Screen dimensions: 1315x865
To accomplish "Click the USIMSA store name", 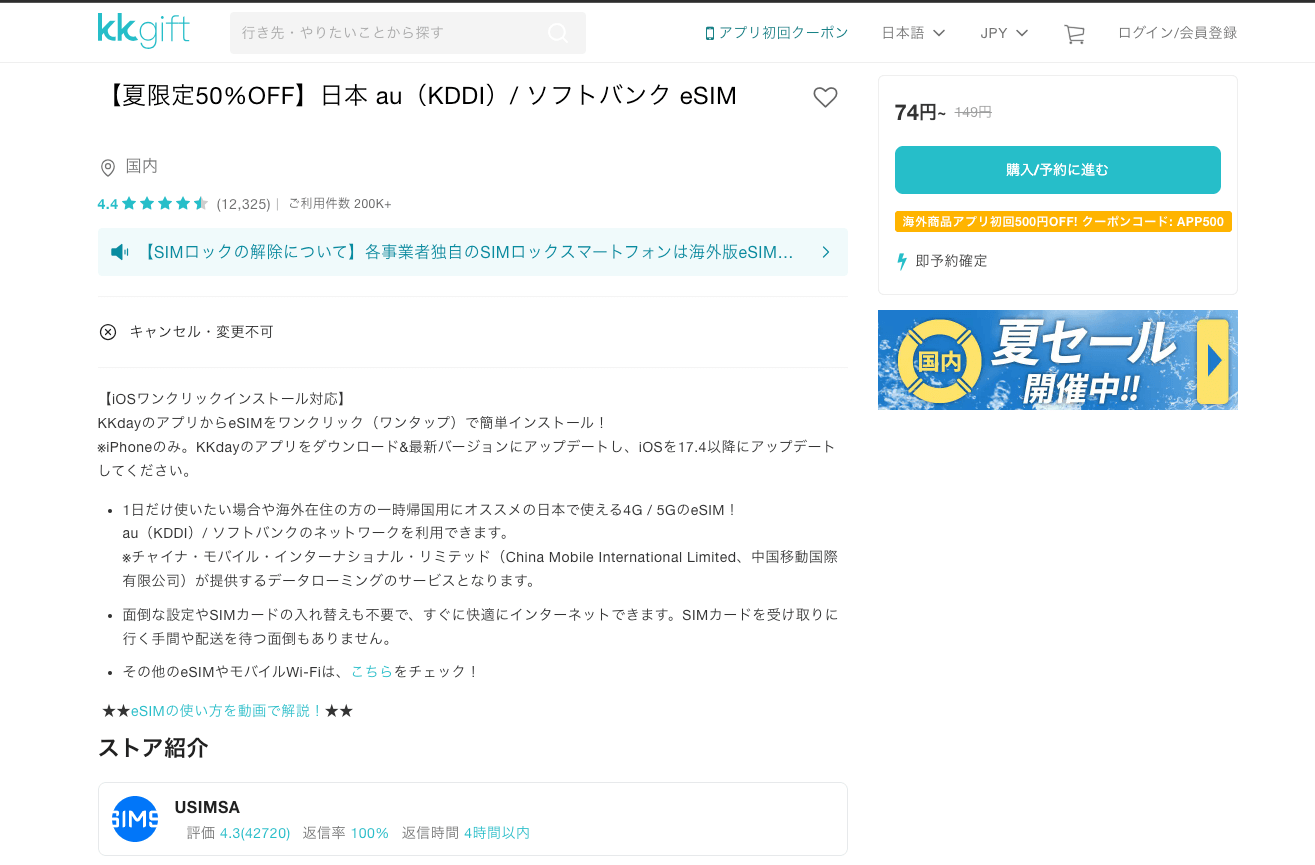I will (x=207, y=808).
